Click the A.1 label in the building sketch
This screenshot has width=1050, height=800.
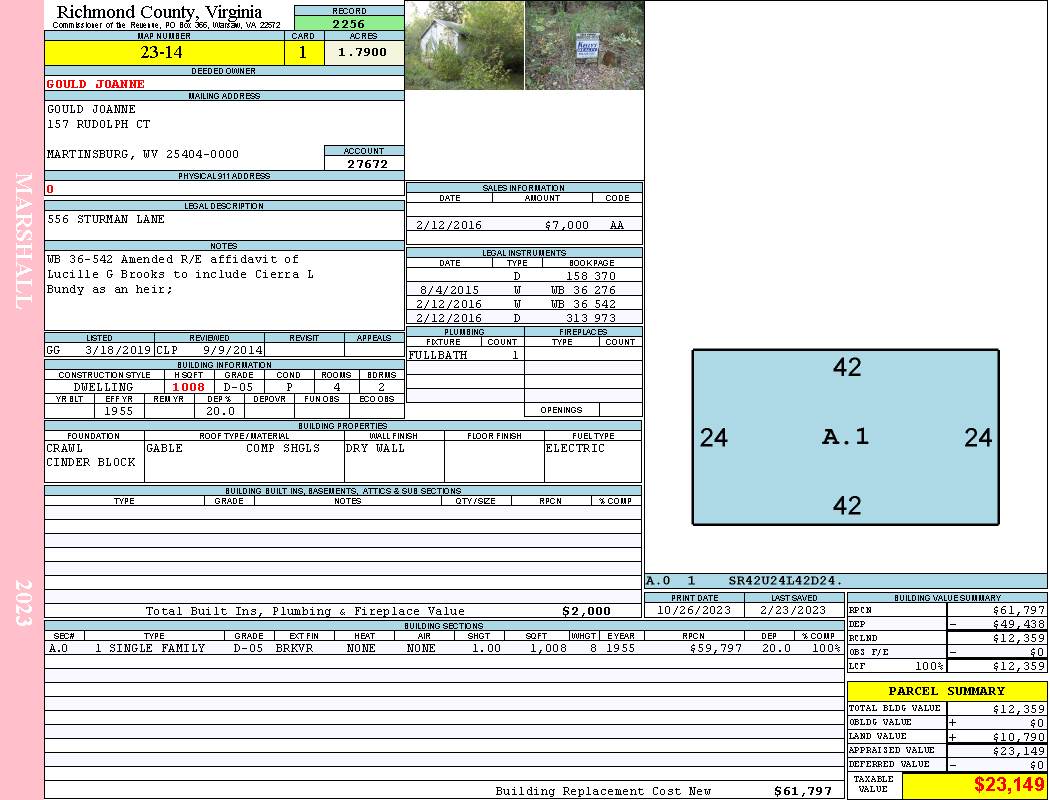pyautogui.click(x=845, y=436)
